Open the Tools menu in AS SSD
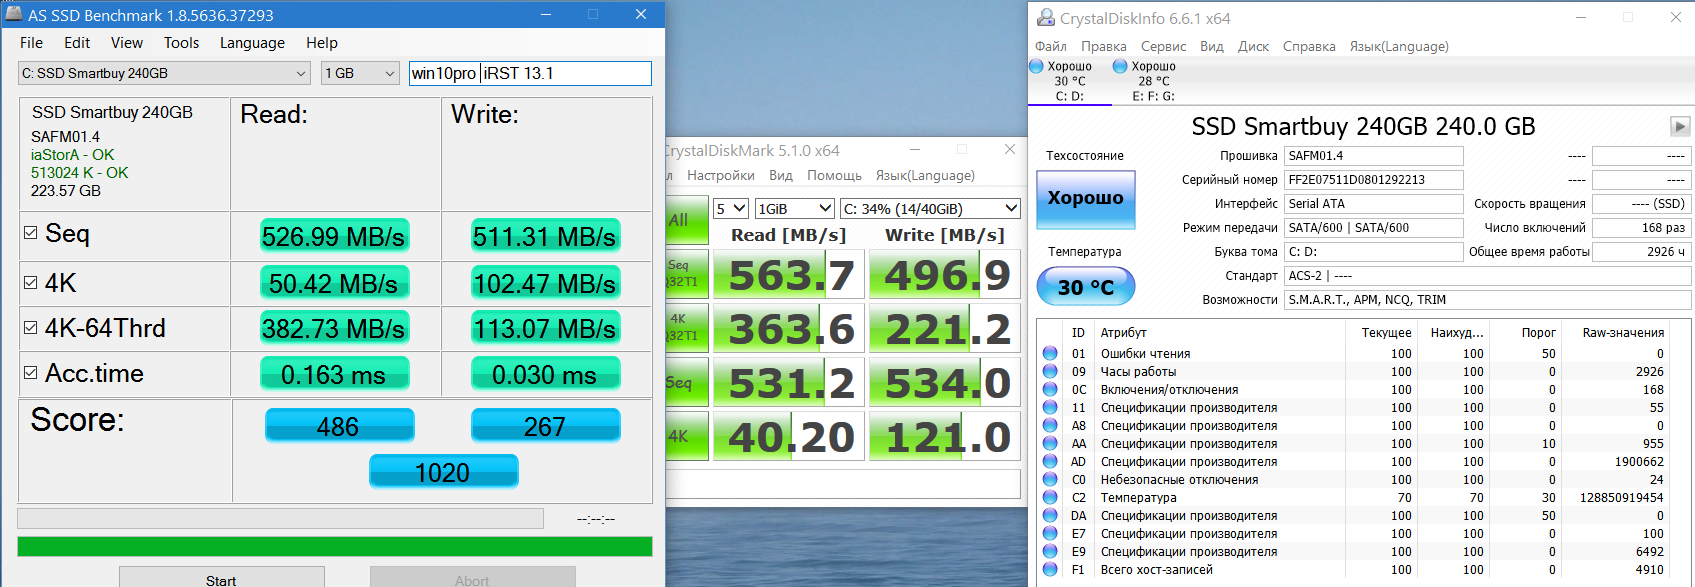The height and width of the screenshot is (587, 1695). pos(181,43)
